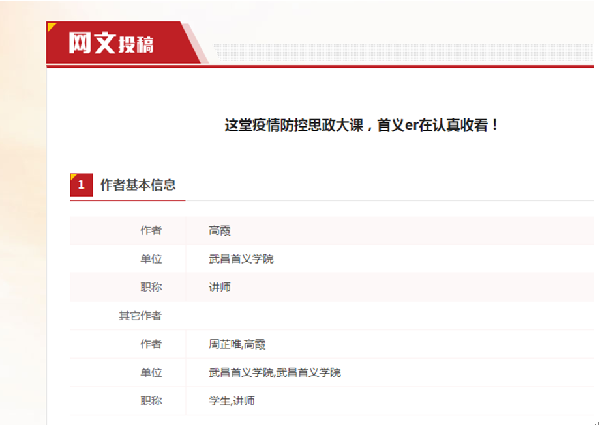The width and height of the screenshot is (600, 425).
Task: Click the yellow corner triangle on the 网文投稿 banner
Action: 51,26
